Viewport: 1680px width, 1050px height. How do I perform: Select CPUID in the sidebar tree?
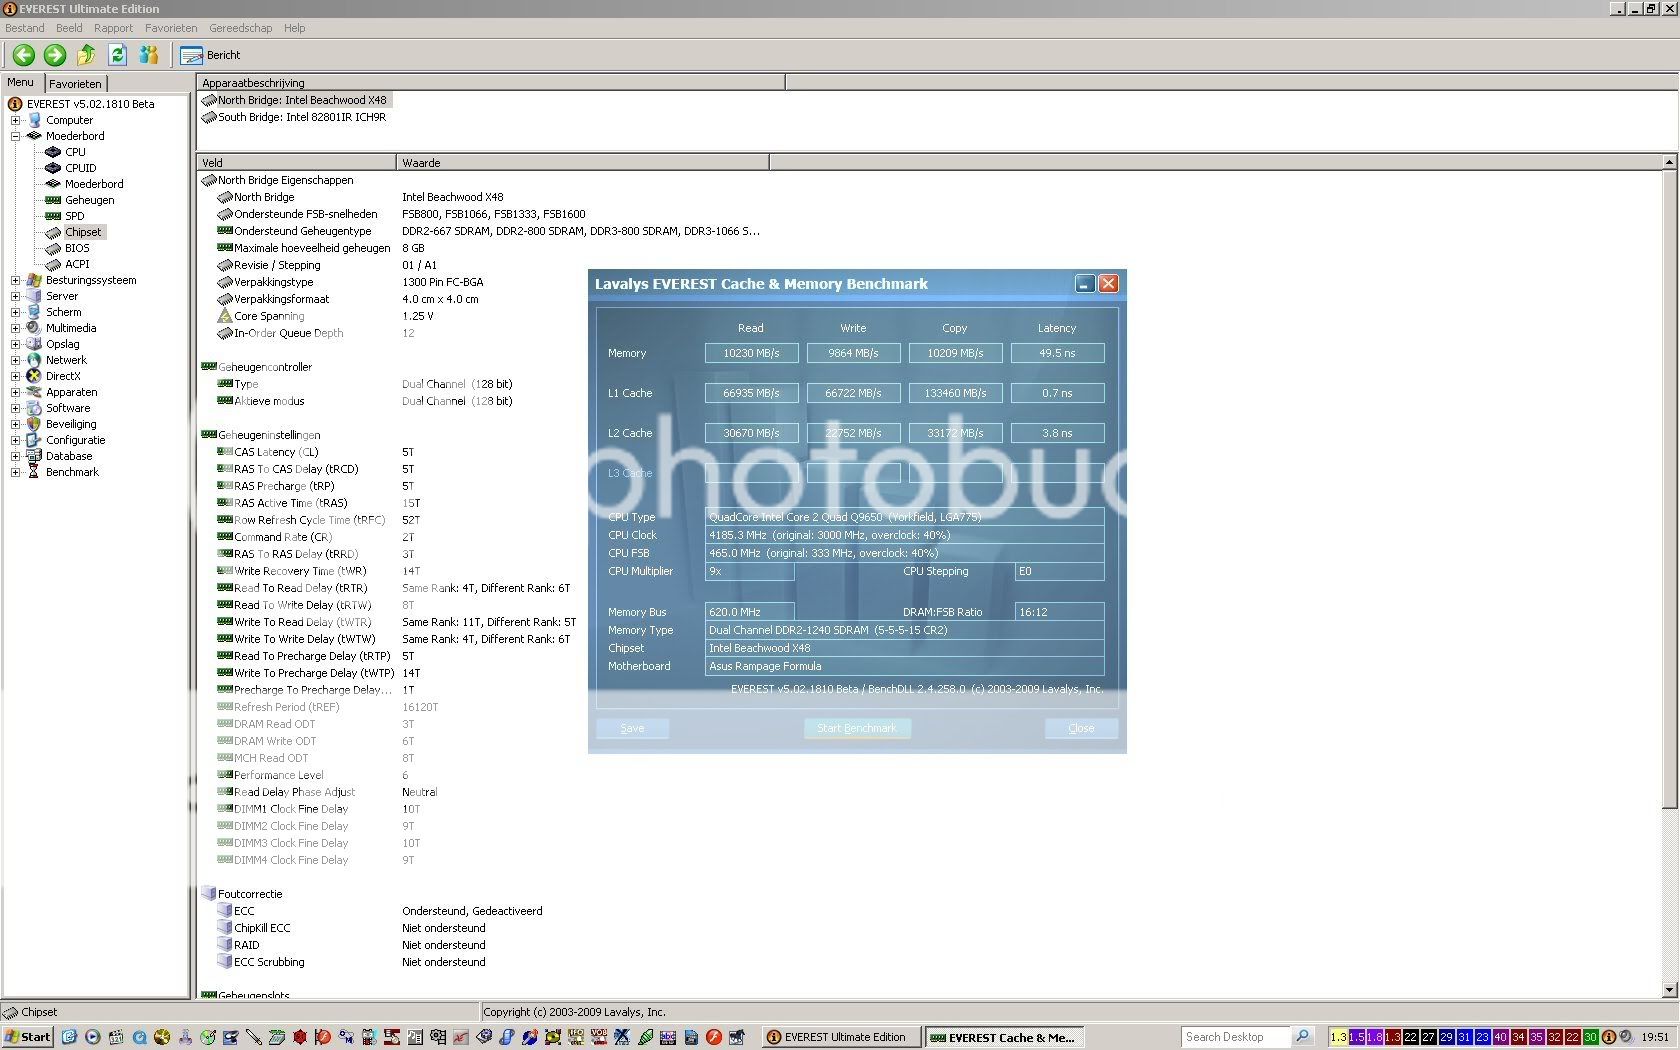pyautogui.click(x=71, y=168)
